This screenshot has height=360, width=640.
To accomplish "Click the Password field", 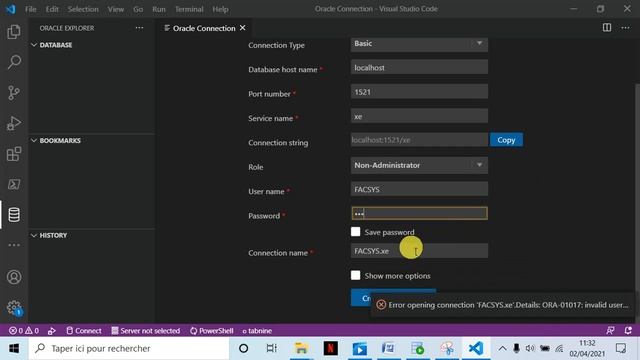I will 419,213.
